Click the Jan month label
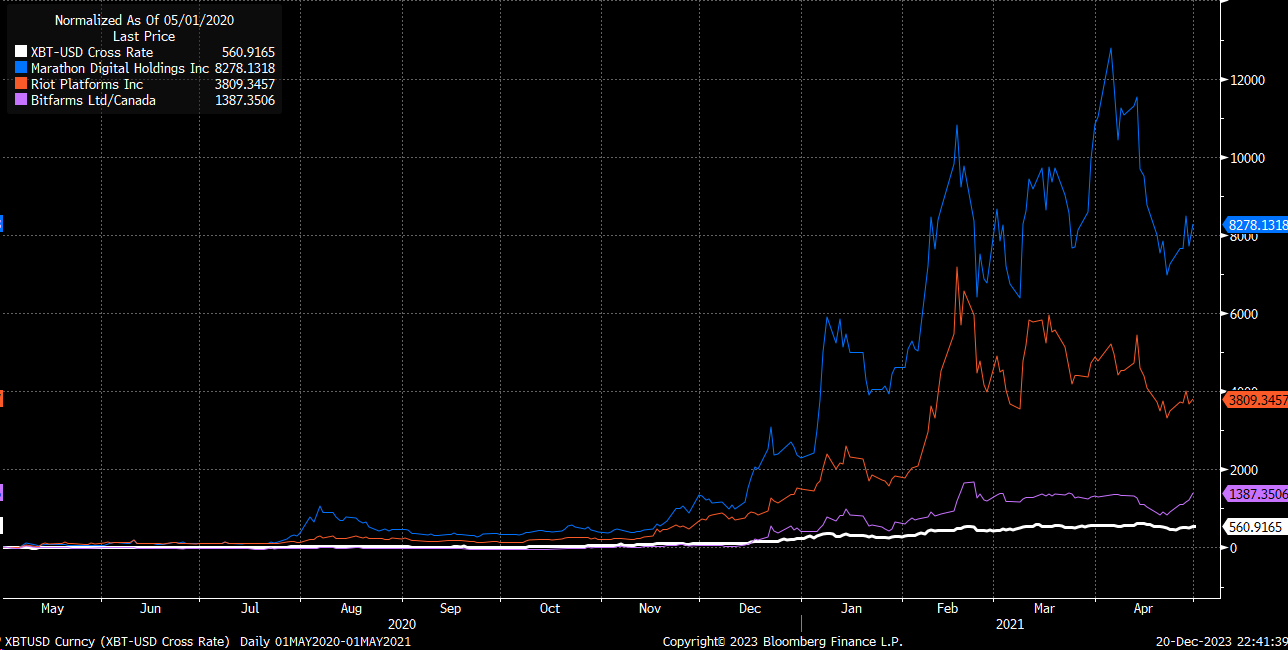The height and width of the screenshot is (650, 1288). tap(851, 608)
